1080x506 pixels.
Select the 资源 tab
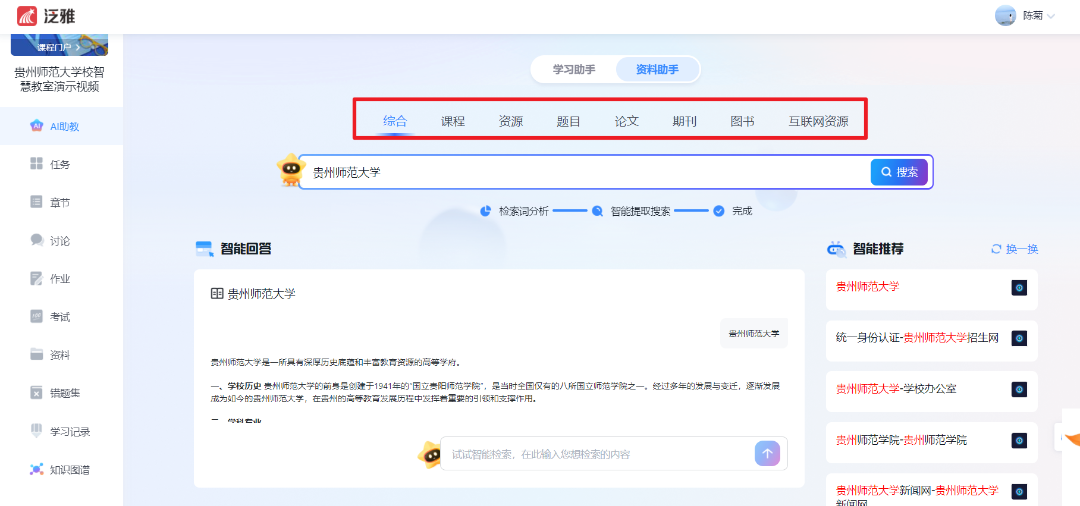[x=510, y=122]
